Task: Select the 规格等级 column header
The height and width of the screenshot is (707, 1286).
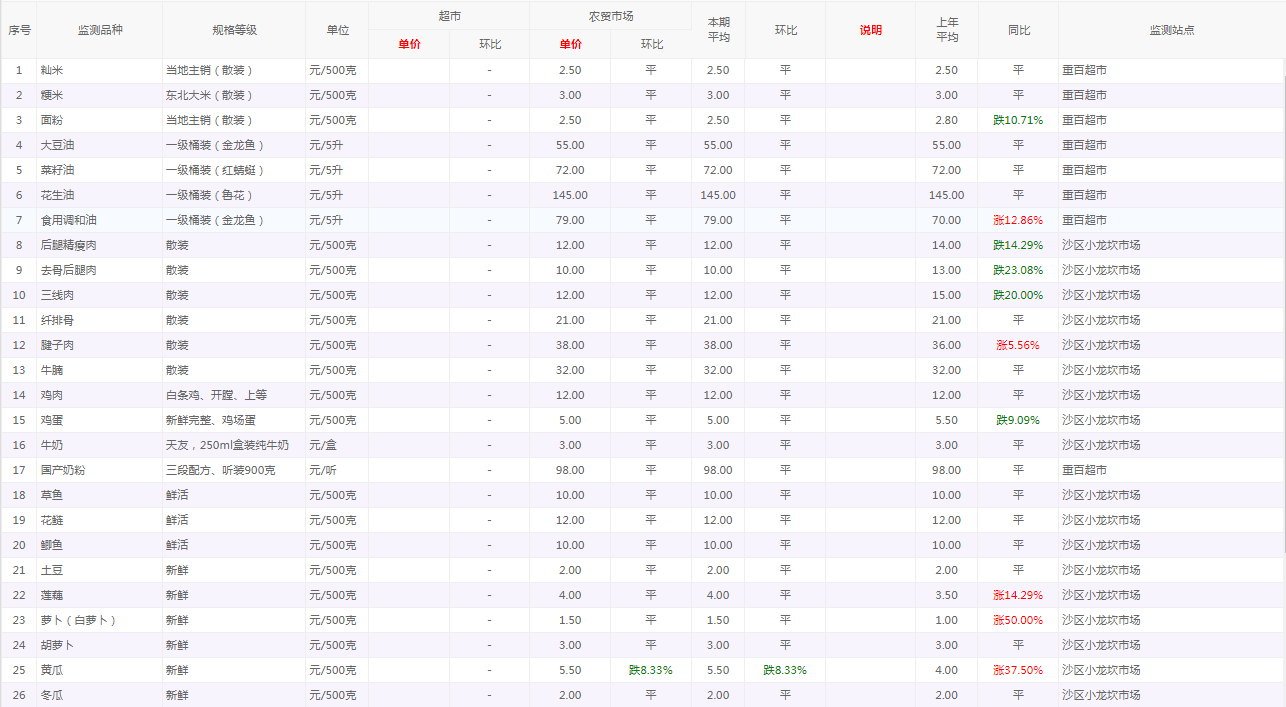Action: coord(234,30)
